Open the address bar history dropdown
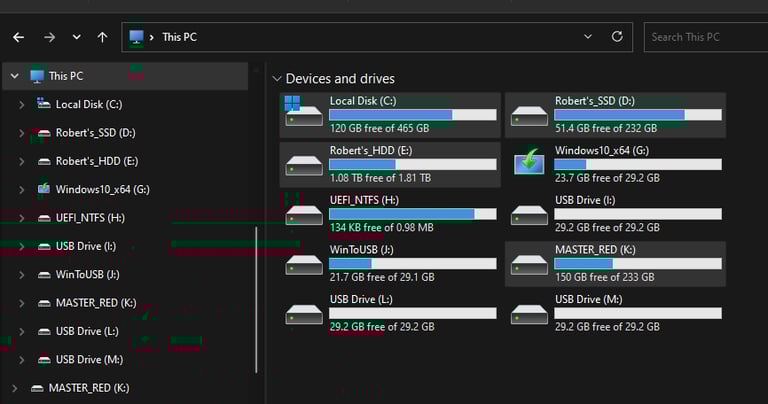This screenshot has height=404, width=768. tap(588, 37)
